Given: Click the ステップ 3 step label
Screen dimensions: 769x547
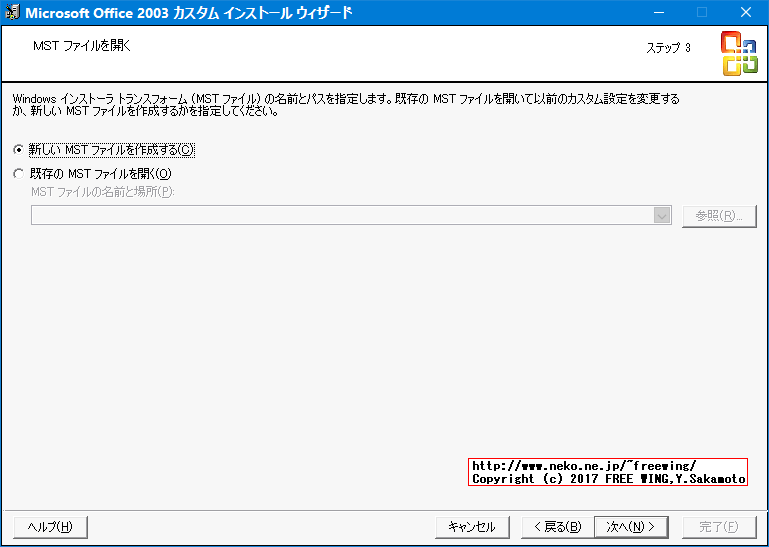Looking at the screenshot, I should pos(668,48).
